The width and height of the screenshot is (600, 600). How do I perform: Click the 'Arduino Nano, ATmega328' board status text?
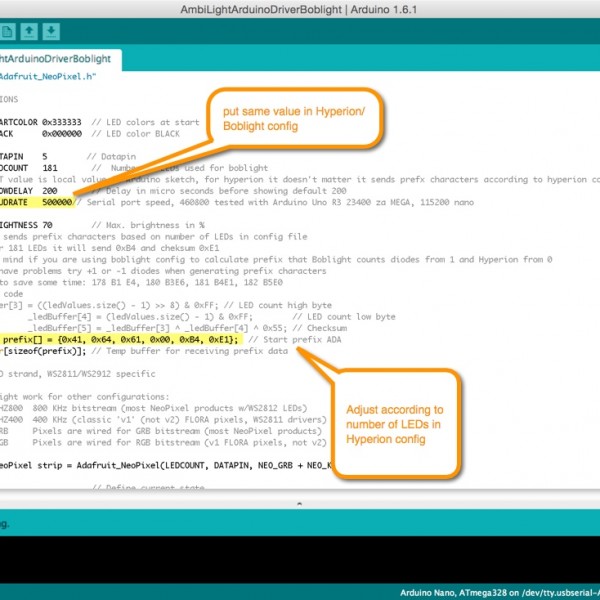[x=500, y=593]
